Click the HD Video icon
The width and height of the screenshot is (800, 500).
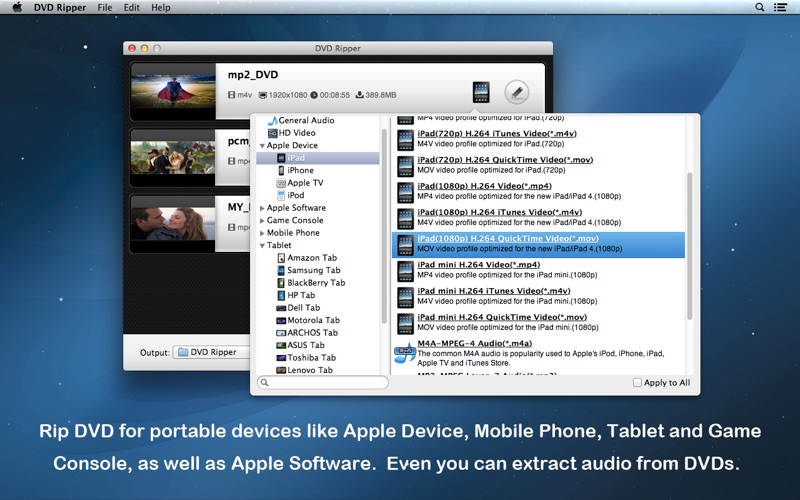tap(272, 133)
